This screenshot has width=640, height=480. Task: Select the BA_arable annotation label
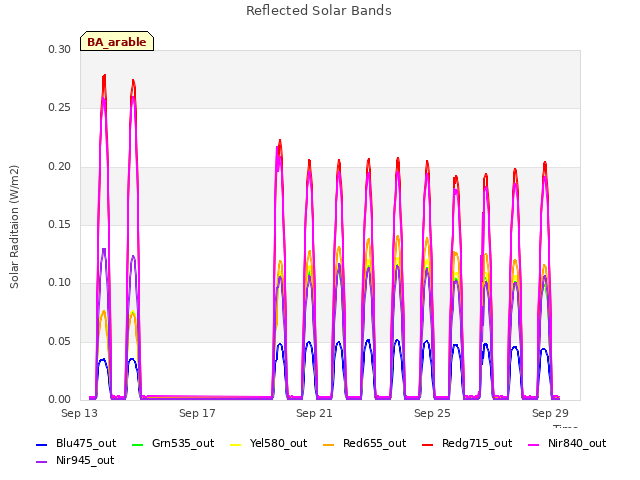117,42
